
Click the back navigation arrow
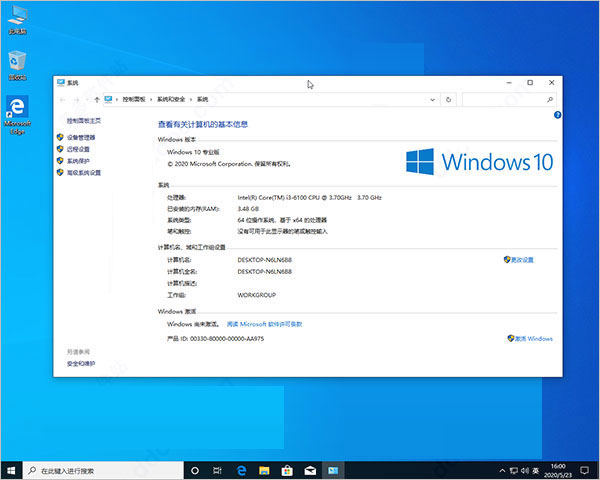coord(63,100)
